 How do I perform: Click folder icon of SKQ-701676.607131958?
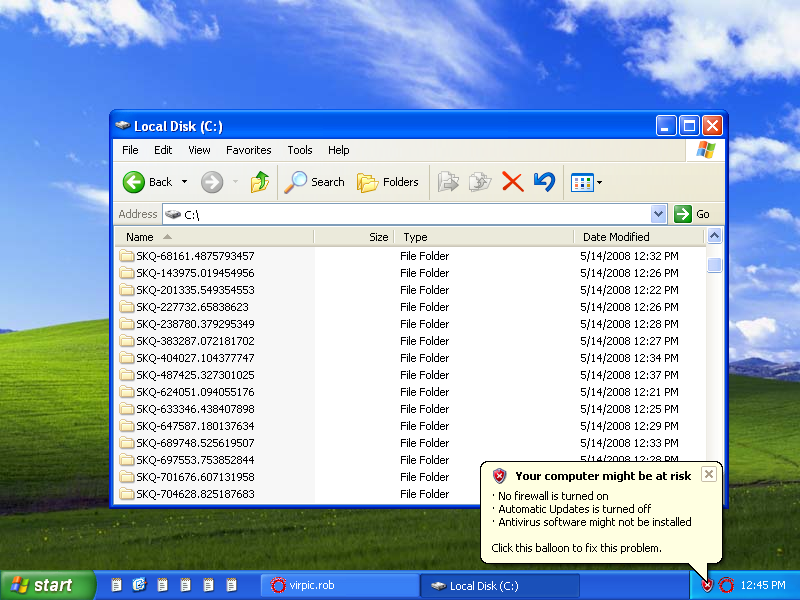127,477
